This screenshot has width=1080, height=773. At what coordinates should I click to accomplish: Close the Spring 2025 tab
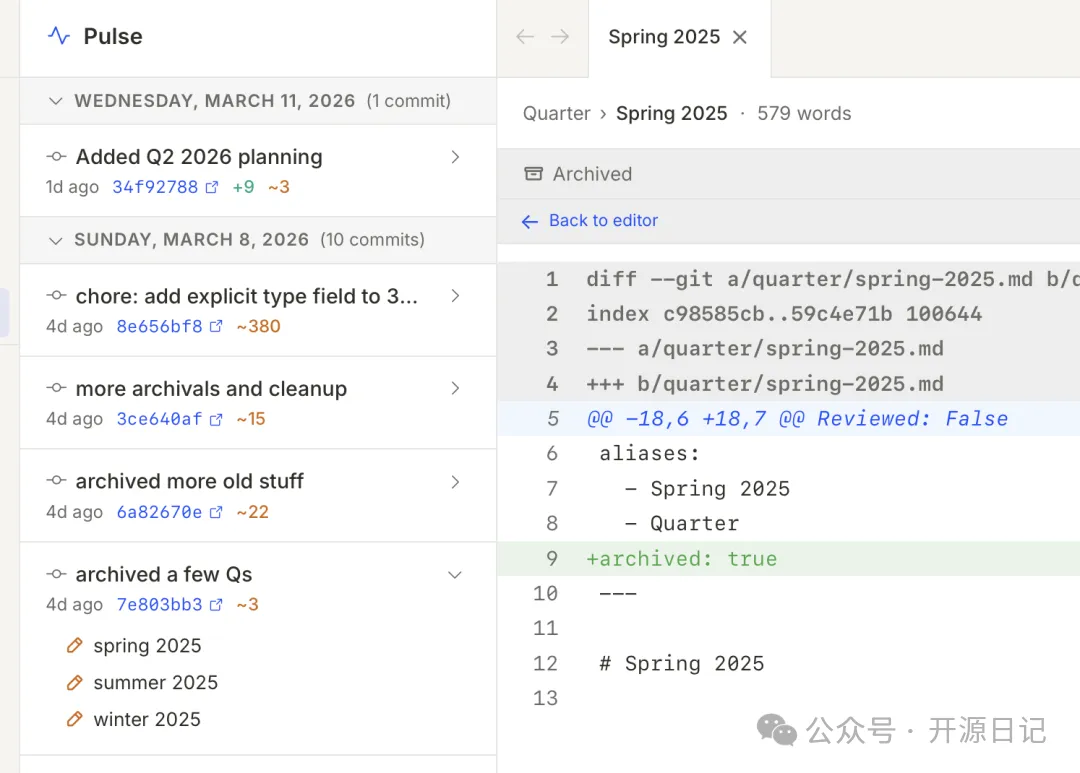(x=740, y=37)
